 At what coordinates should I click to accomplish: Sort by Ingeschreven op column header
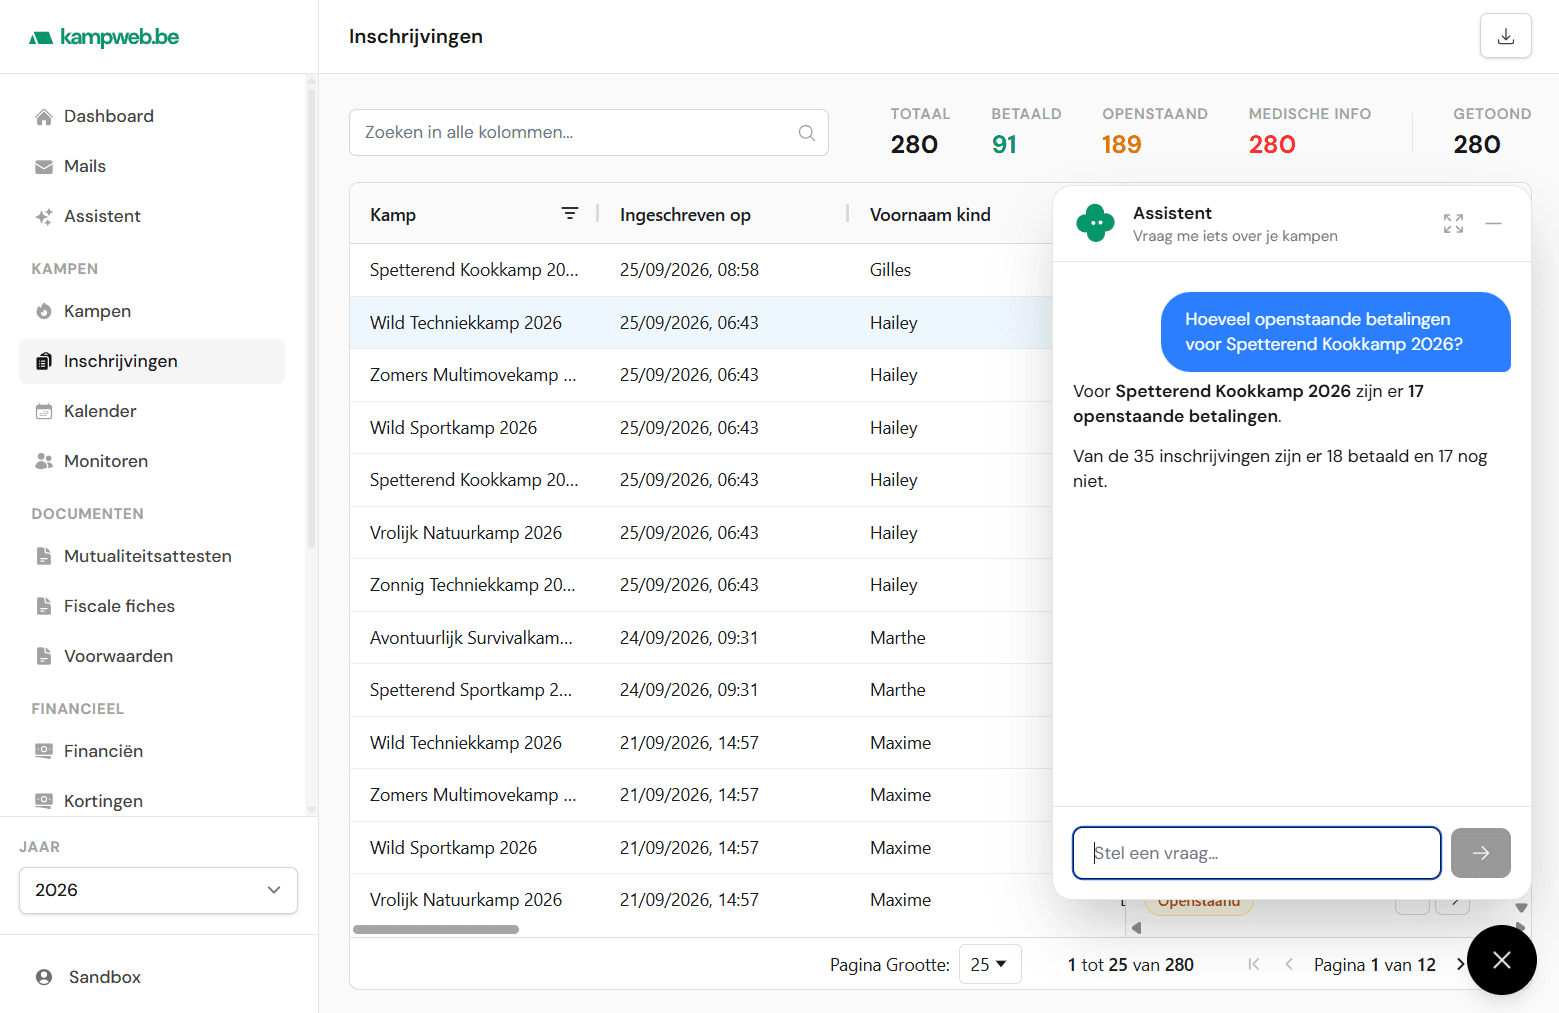point(685,215)
